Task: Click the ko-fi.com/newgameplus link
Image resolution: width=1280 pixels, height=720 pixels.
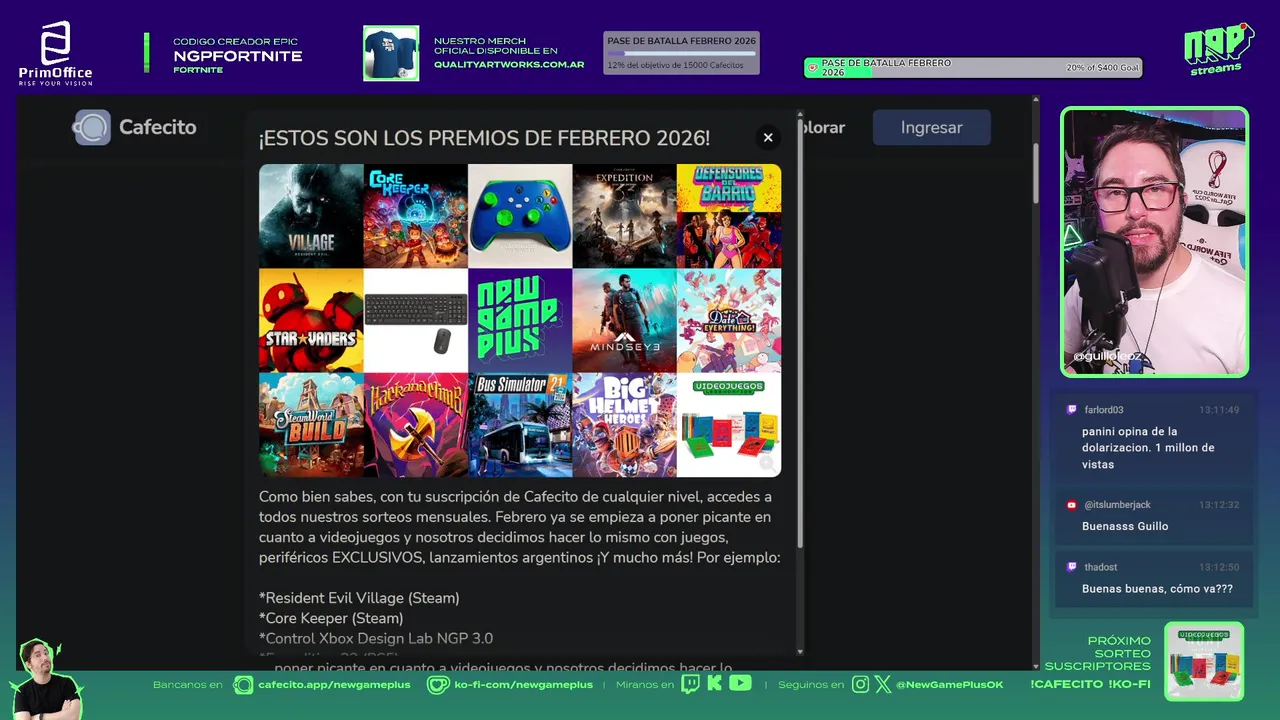Action: click(524, 685)
